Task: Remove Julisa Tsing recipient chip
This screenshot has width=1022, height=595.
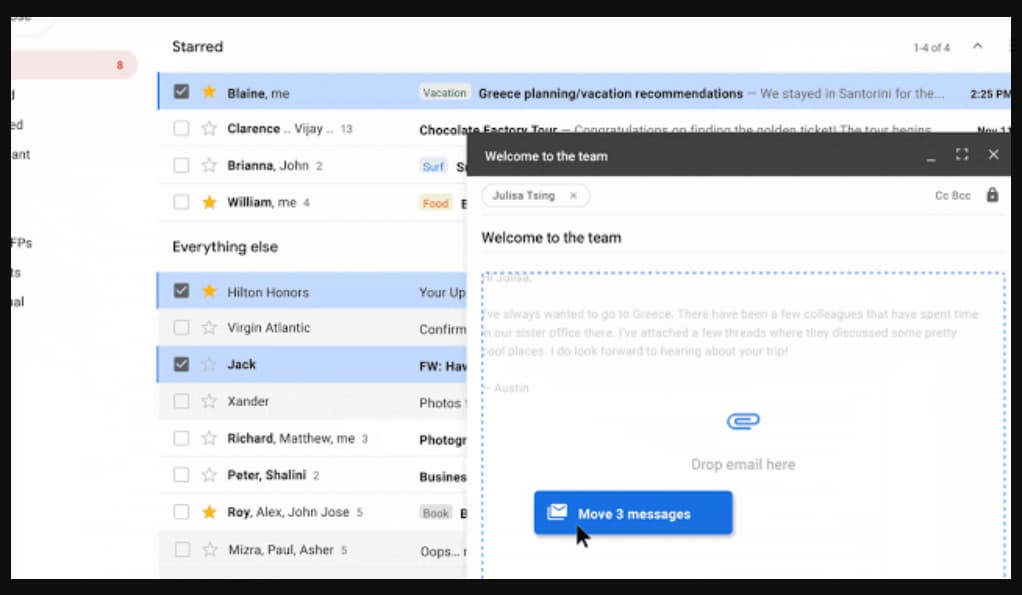Action: pyautogui.click(x=573, y=196)
